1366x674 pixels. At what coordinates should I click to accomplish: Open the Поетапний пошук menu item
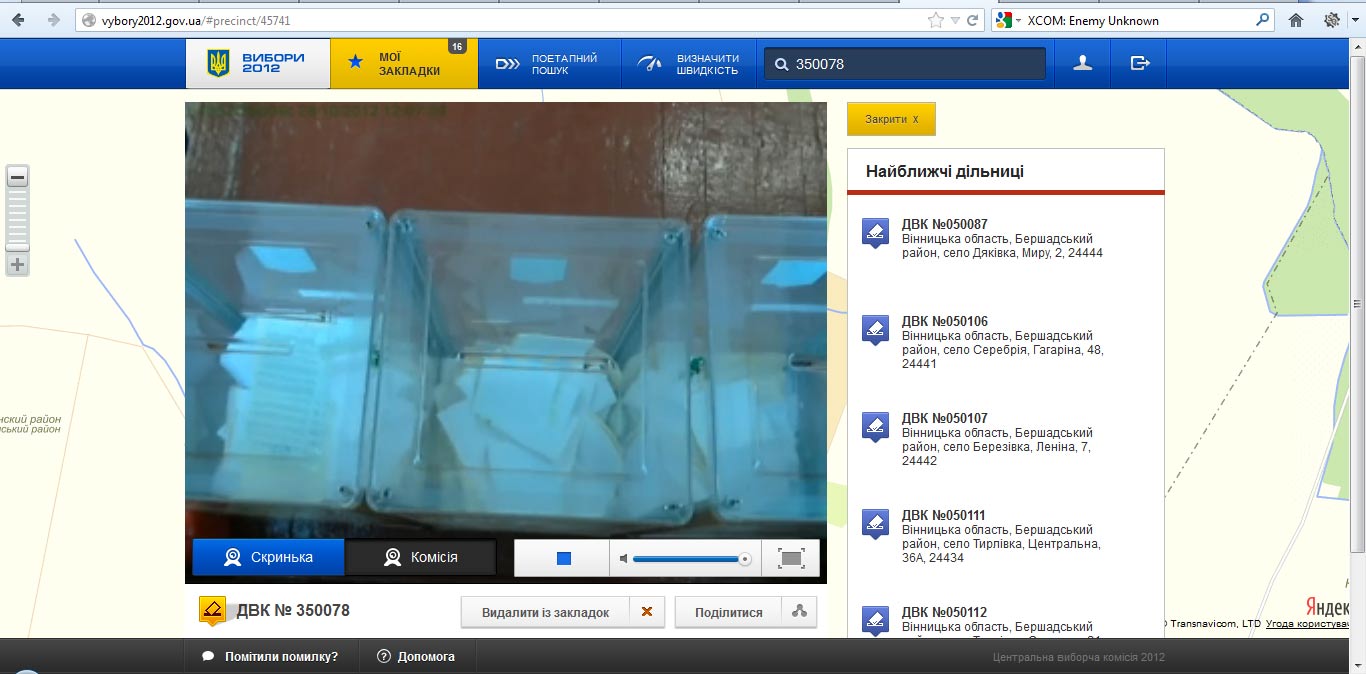click(x=549, y=64)
